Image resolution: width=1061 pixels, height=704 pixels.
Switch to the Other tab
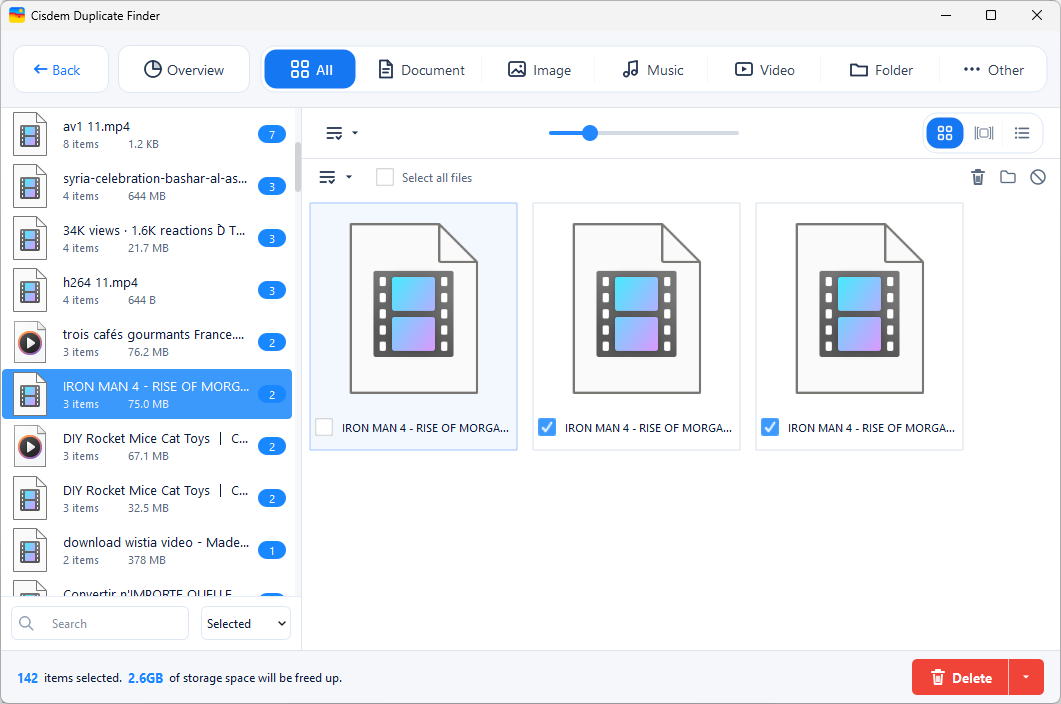pyautogui.click(x=993, y=70)
